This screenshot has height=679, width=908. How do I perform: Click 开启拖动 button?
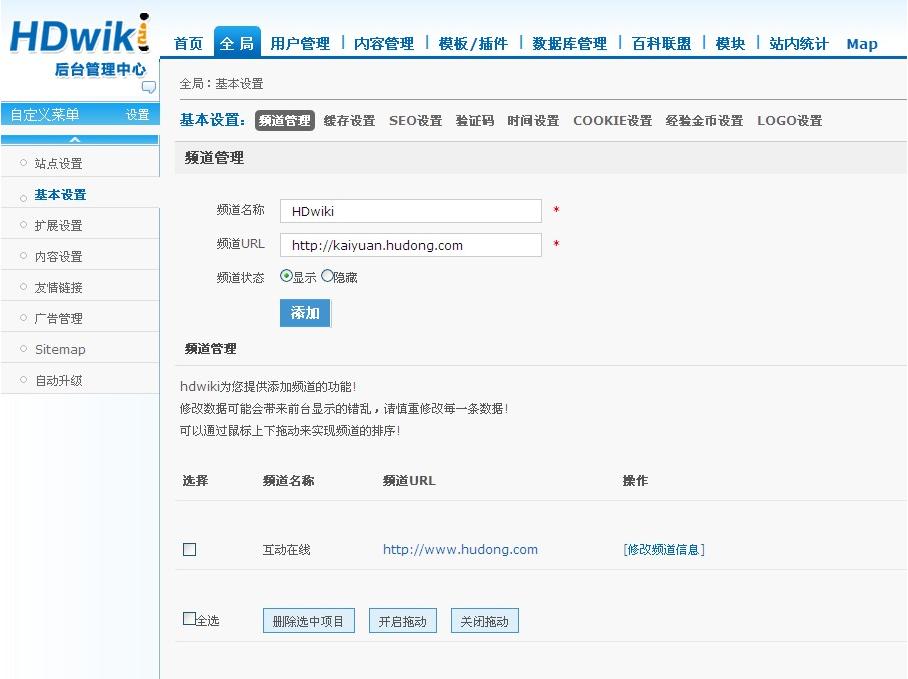[402, 621]
